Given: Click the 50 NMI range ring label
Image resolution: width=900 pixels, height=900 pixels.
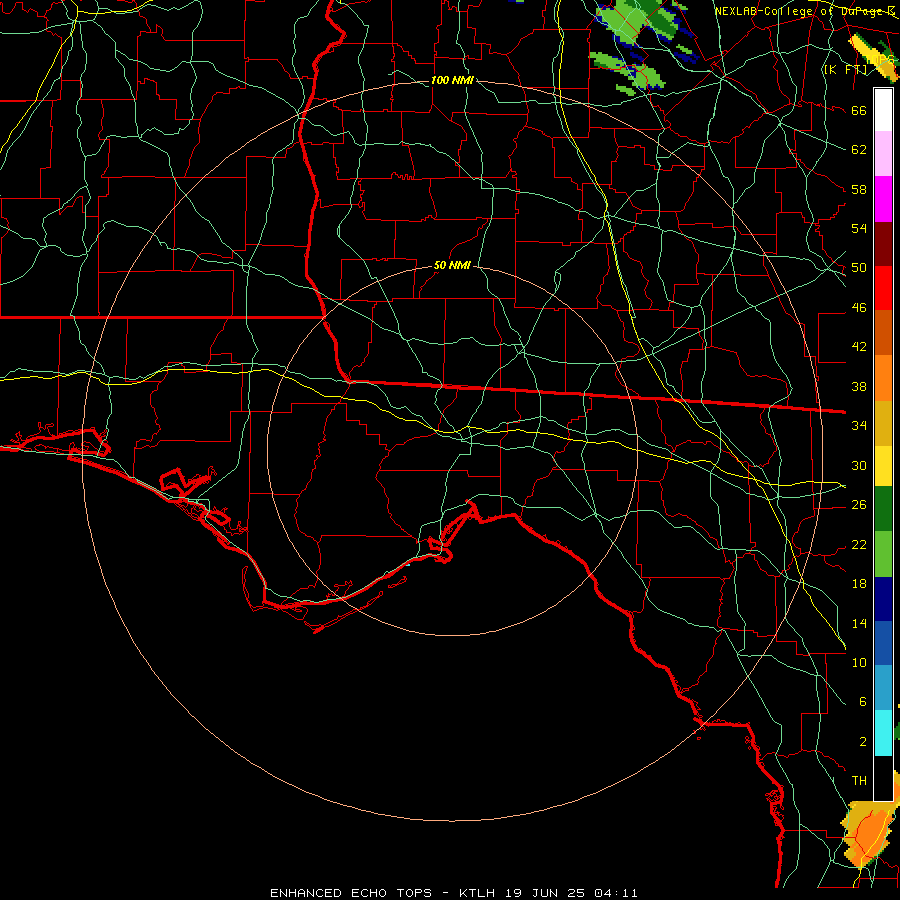Looking at the screenshot, I should (452, 265).
